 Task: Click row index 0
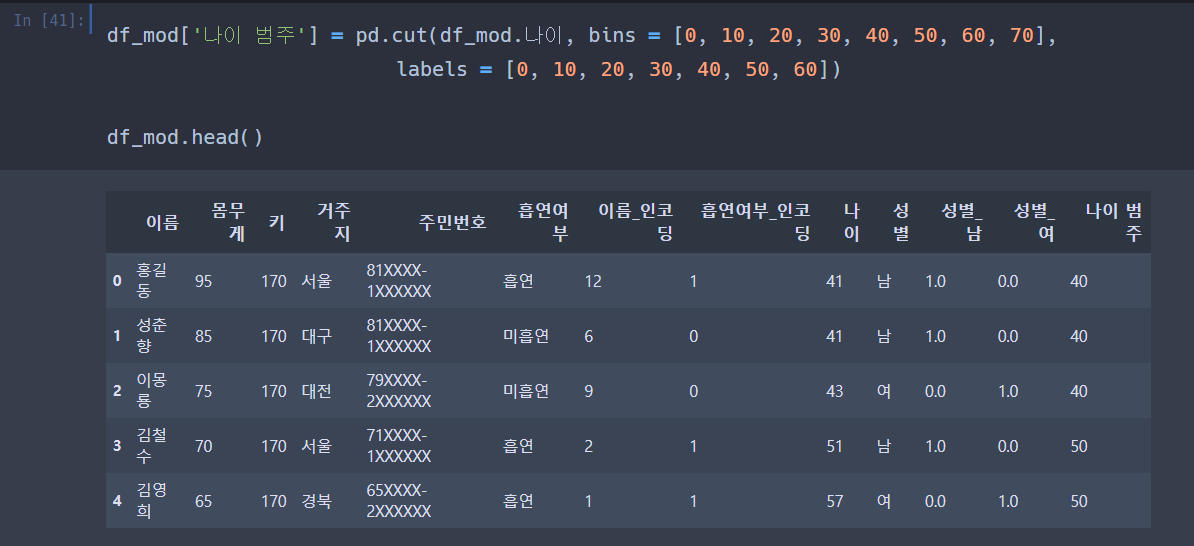(117, 281)
